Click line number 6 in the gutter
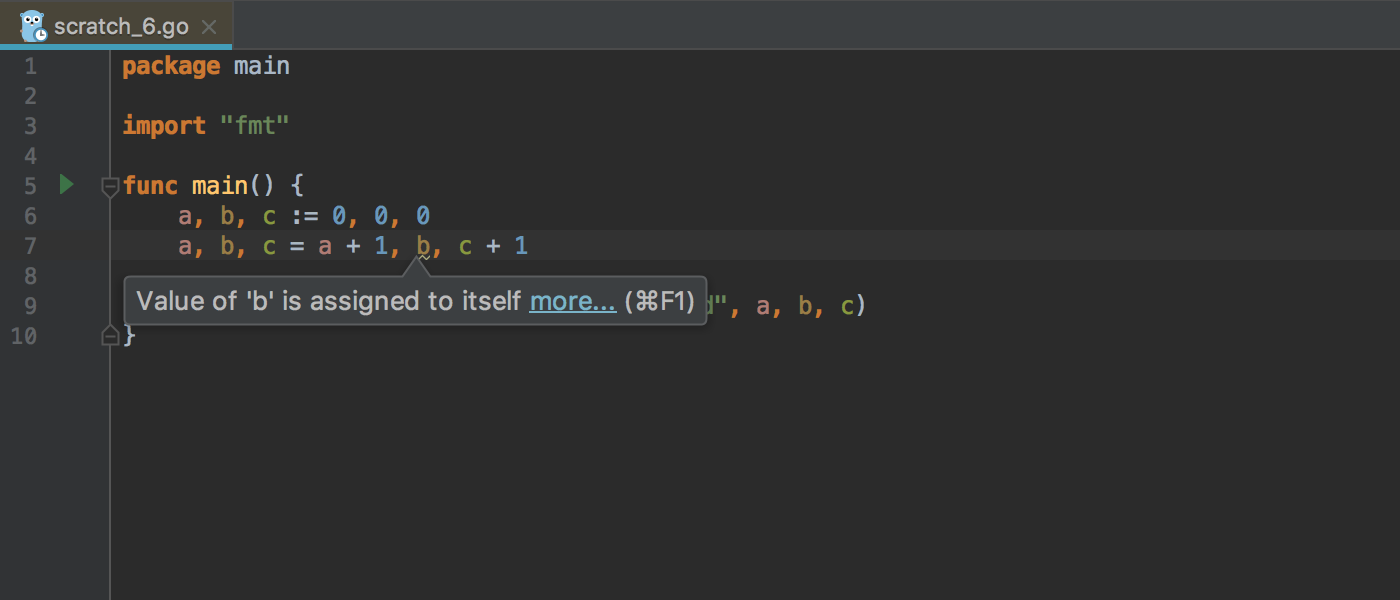 tap(30, 215)
